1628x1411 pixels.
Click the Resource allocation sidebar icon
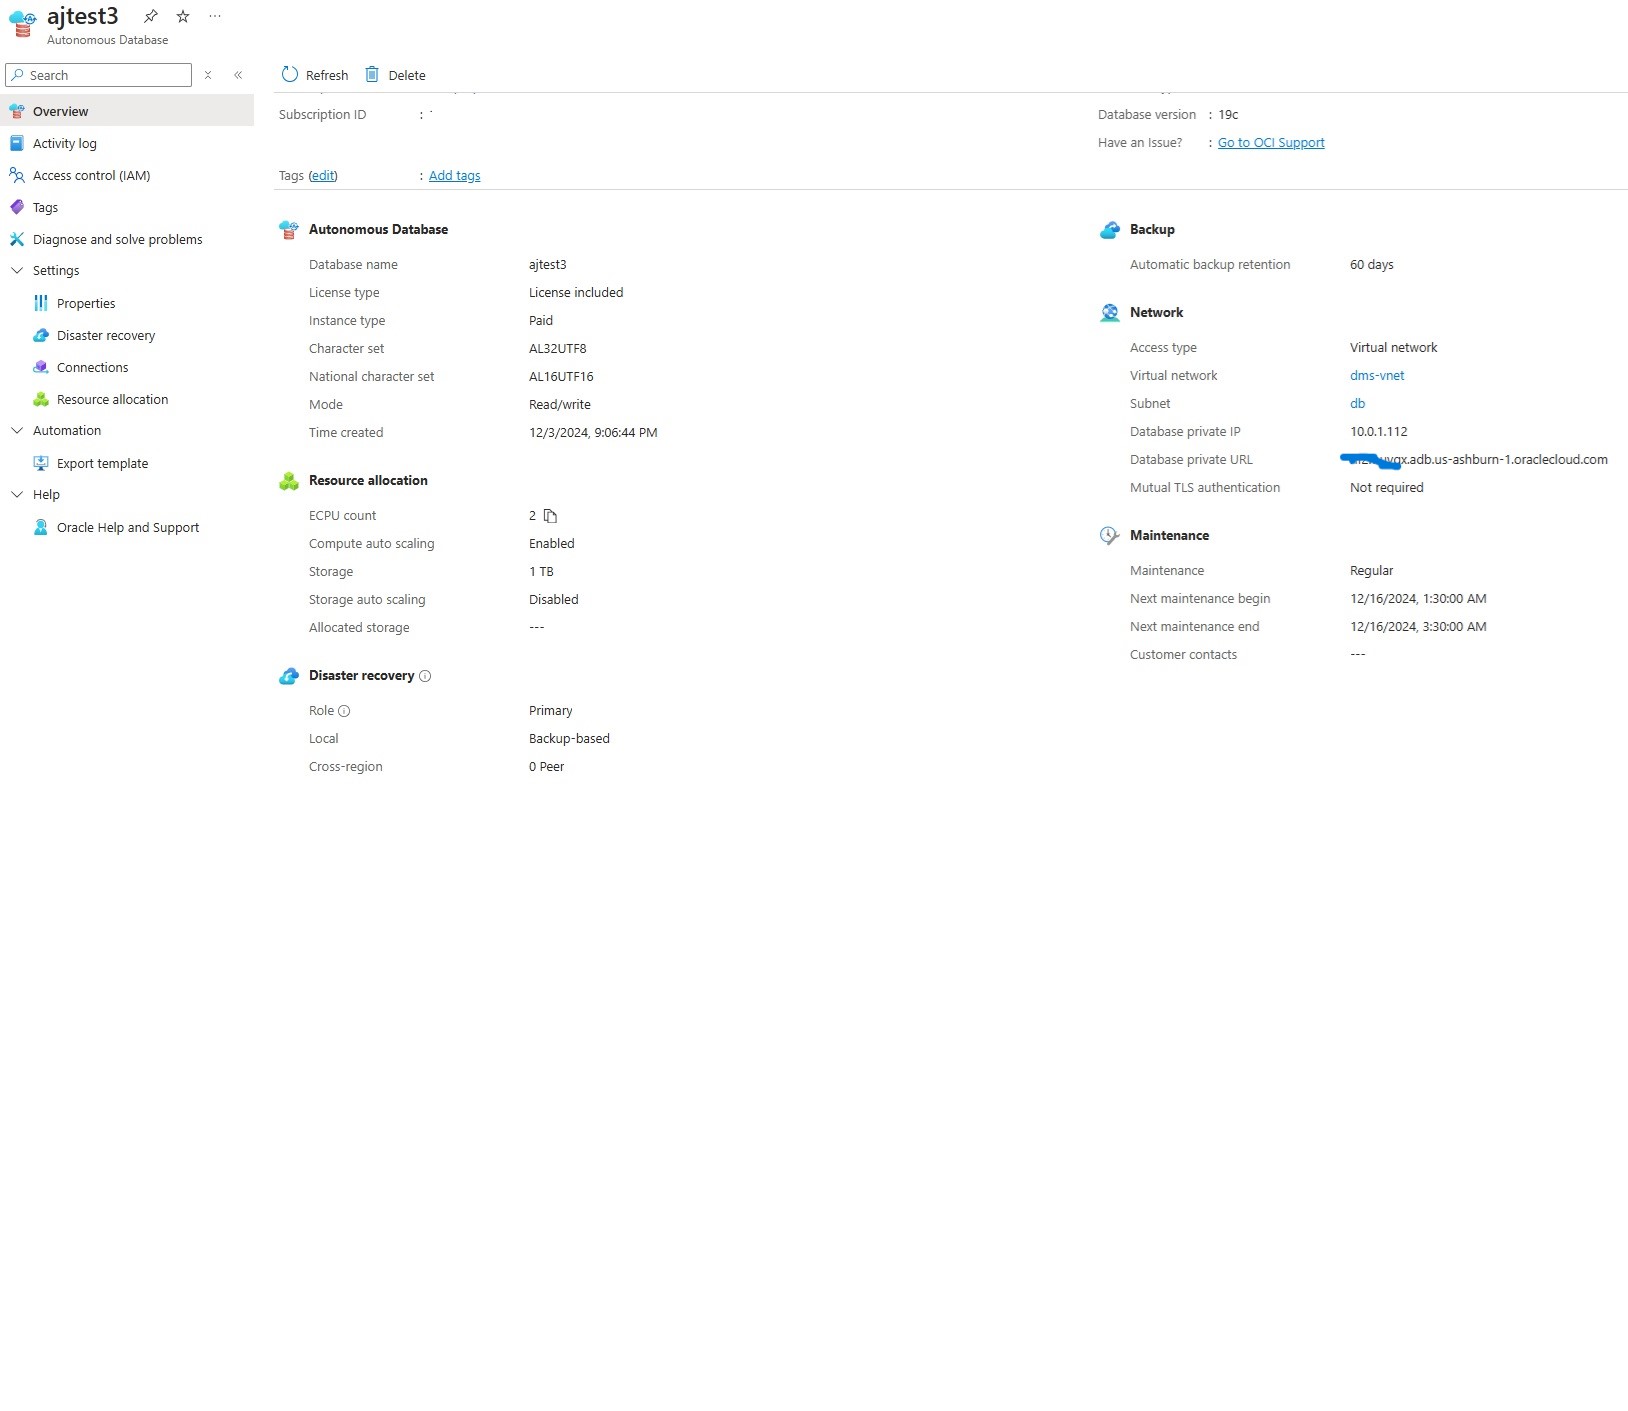41,399
